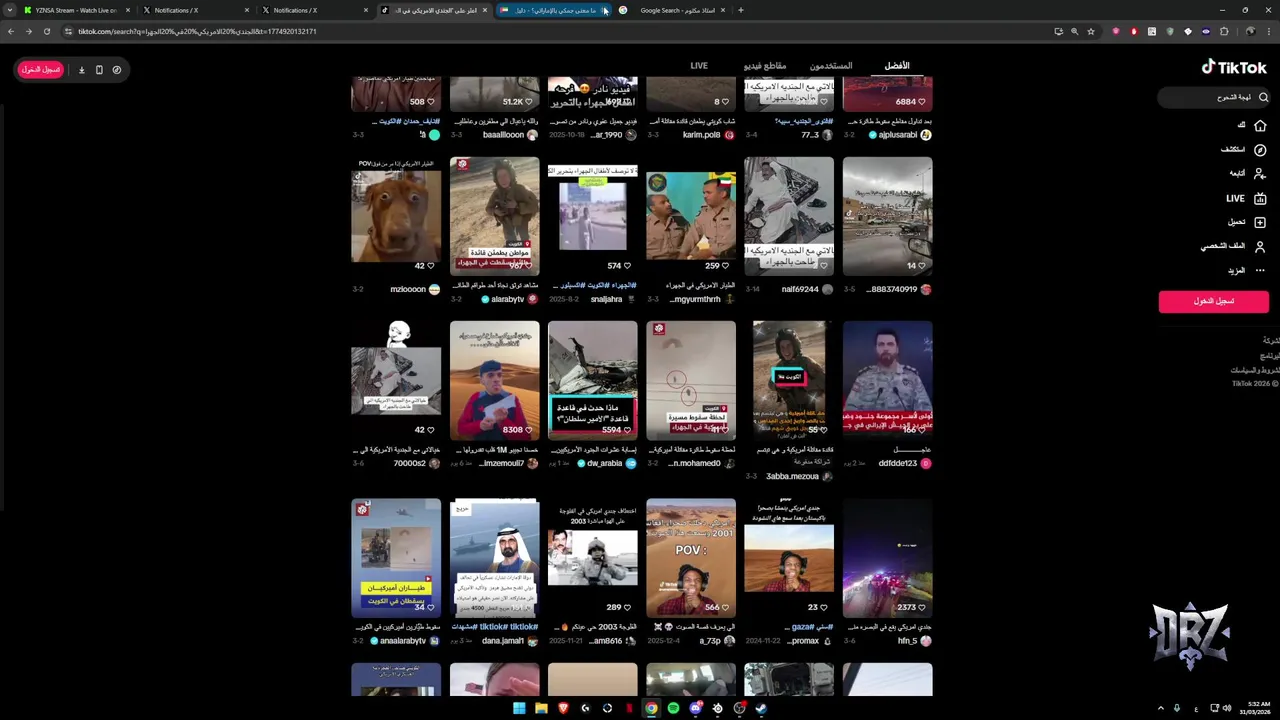Bookmark this page with the star icon

pos(1090,31)
